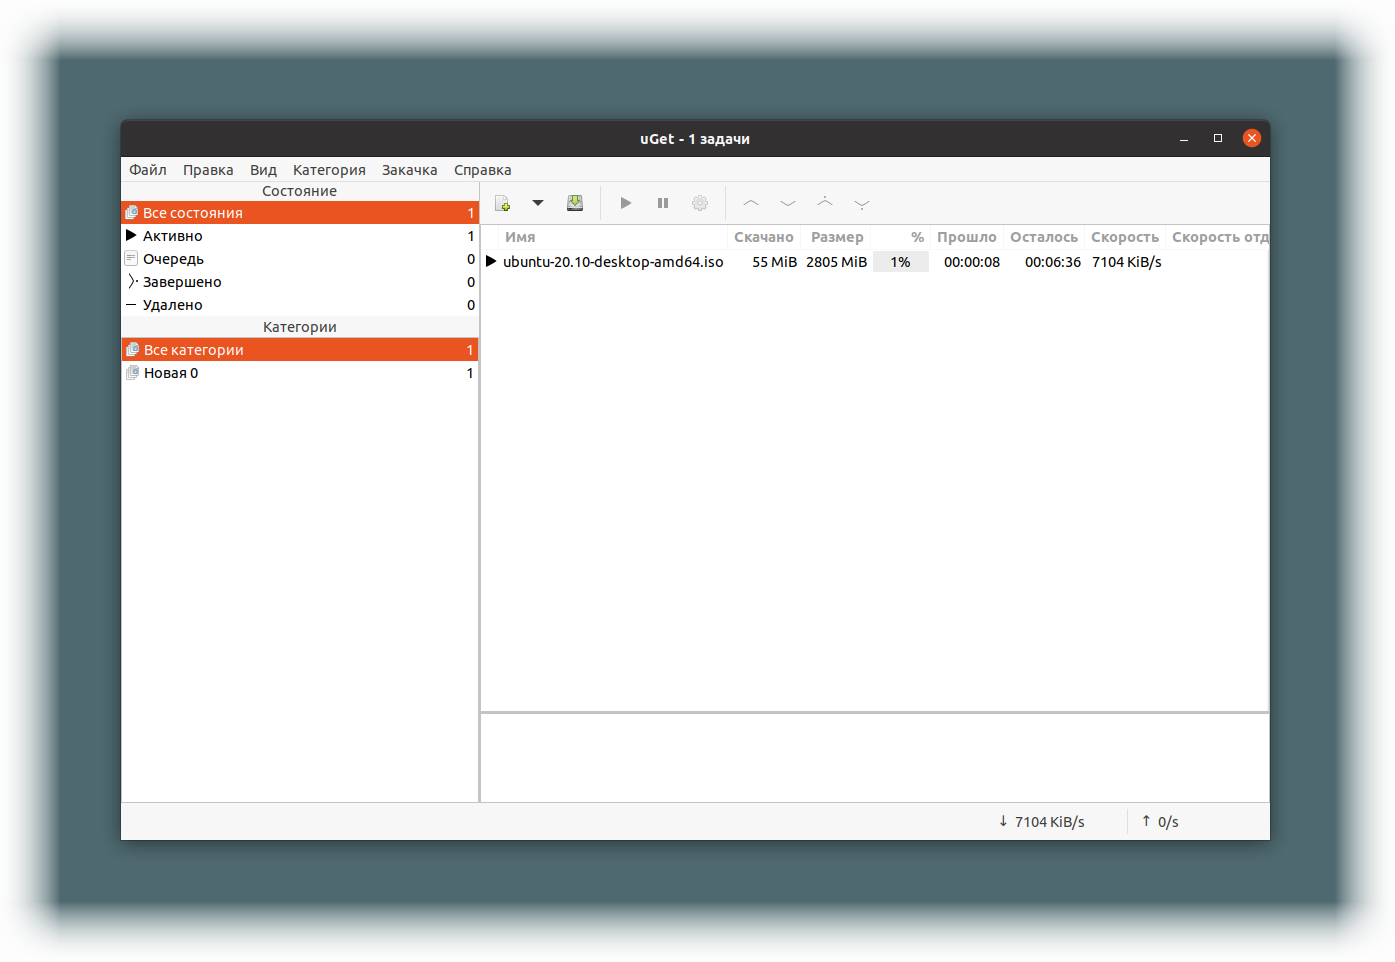Click the Активно play triangle icon

[x=131, y=236]
